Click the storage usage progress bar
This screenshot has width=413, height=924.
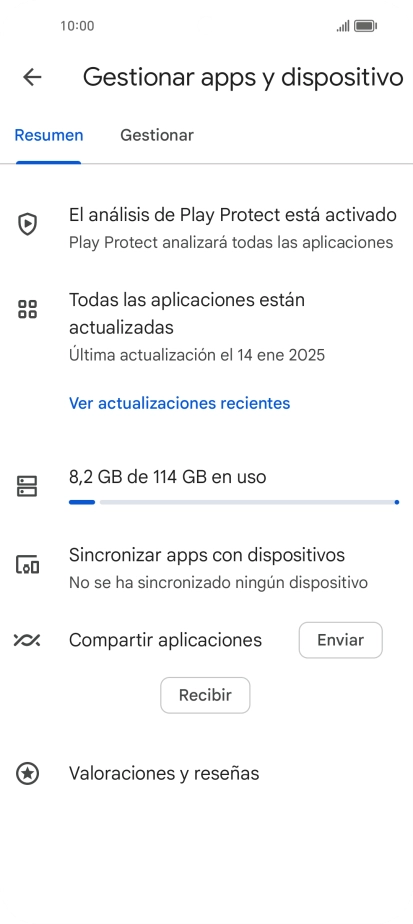click(x=234, y=502)
